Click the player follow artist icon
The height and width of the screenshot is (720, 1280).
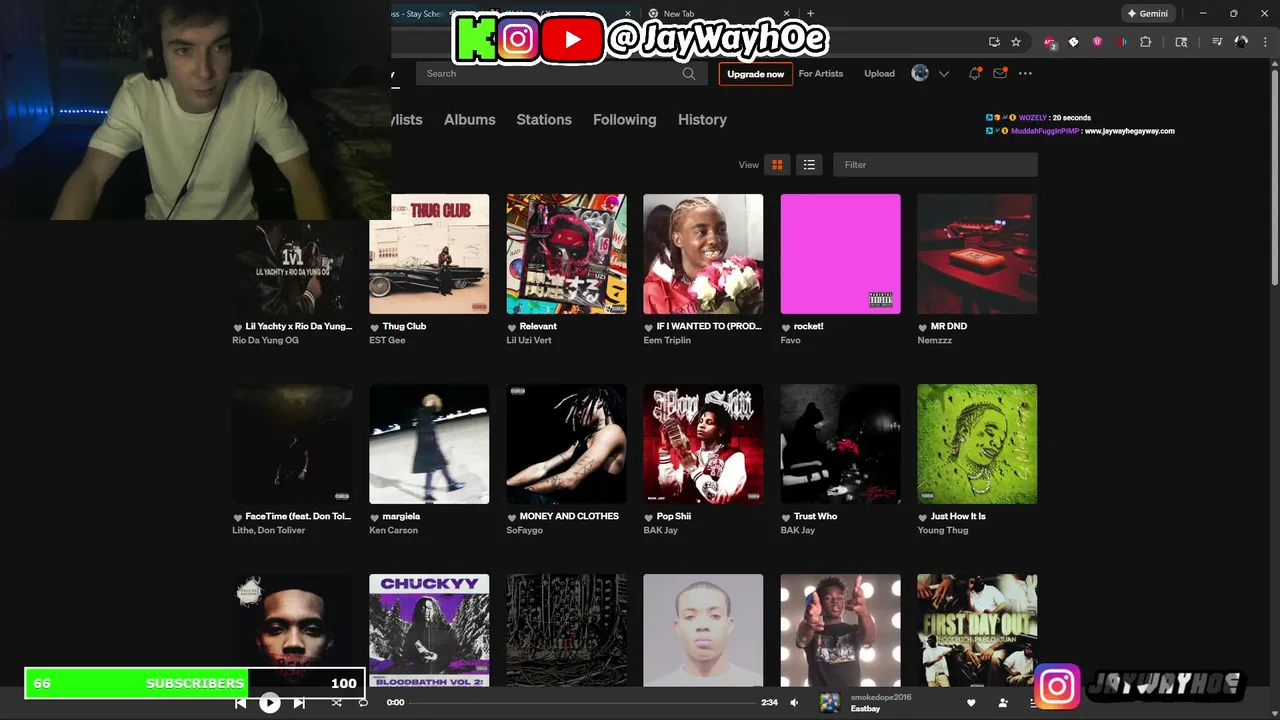click(1003, 703)
